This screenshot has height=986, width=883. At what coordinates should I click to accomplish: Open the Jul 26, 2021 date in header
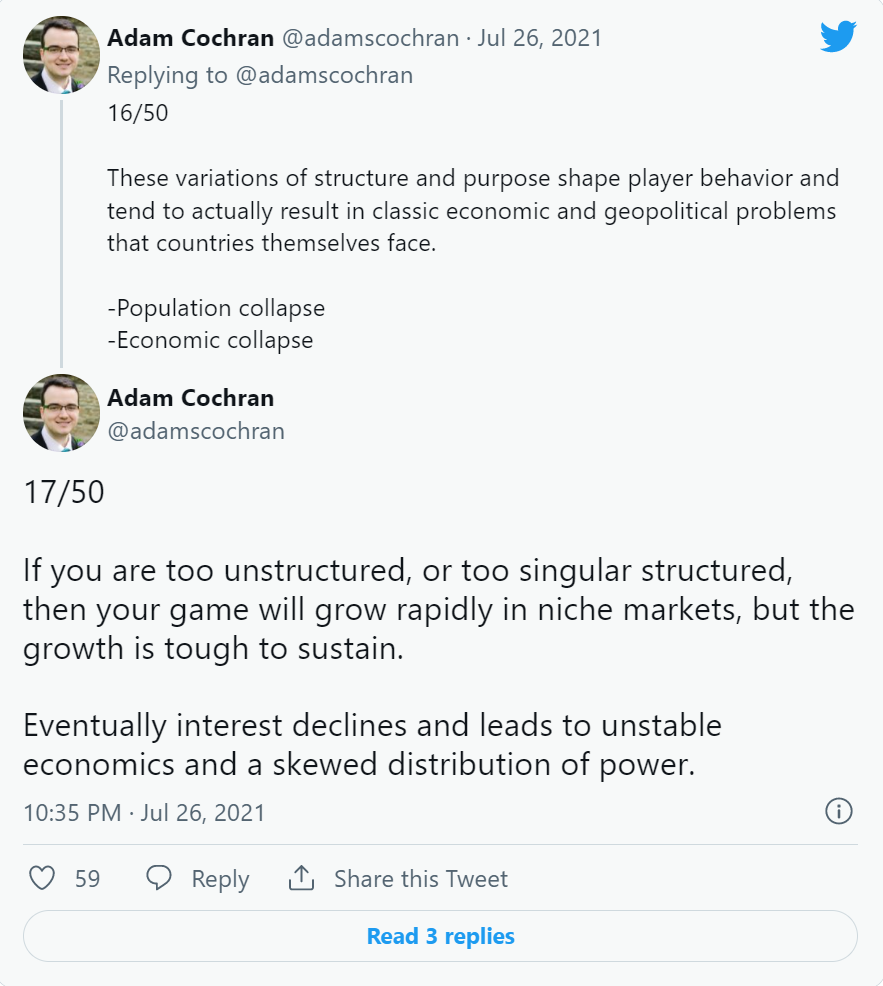(x=540, y=39)
